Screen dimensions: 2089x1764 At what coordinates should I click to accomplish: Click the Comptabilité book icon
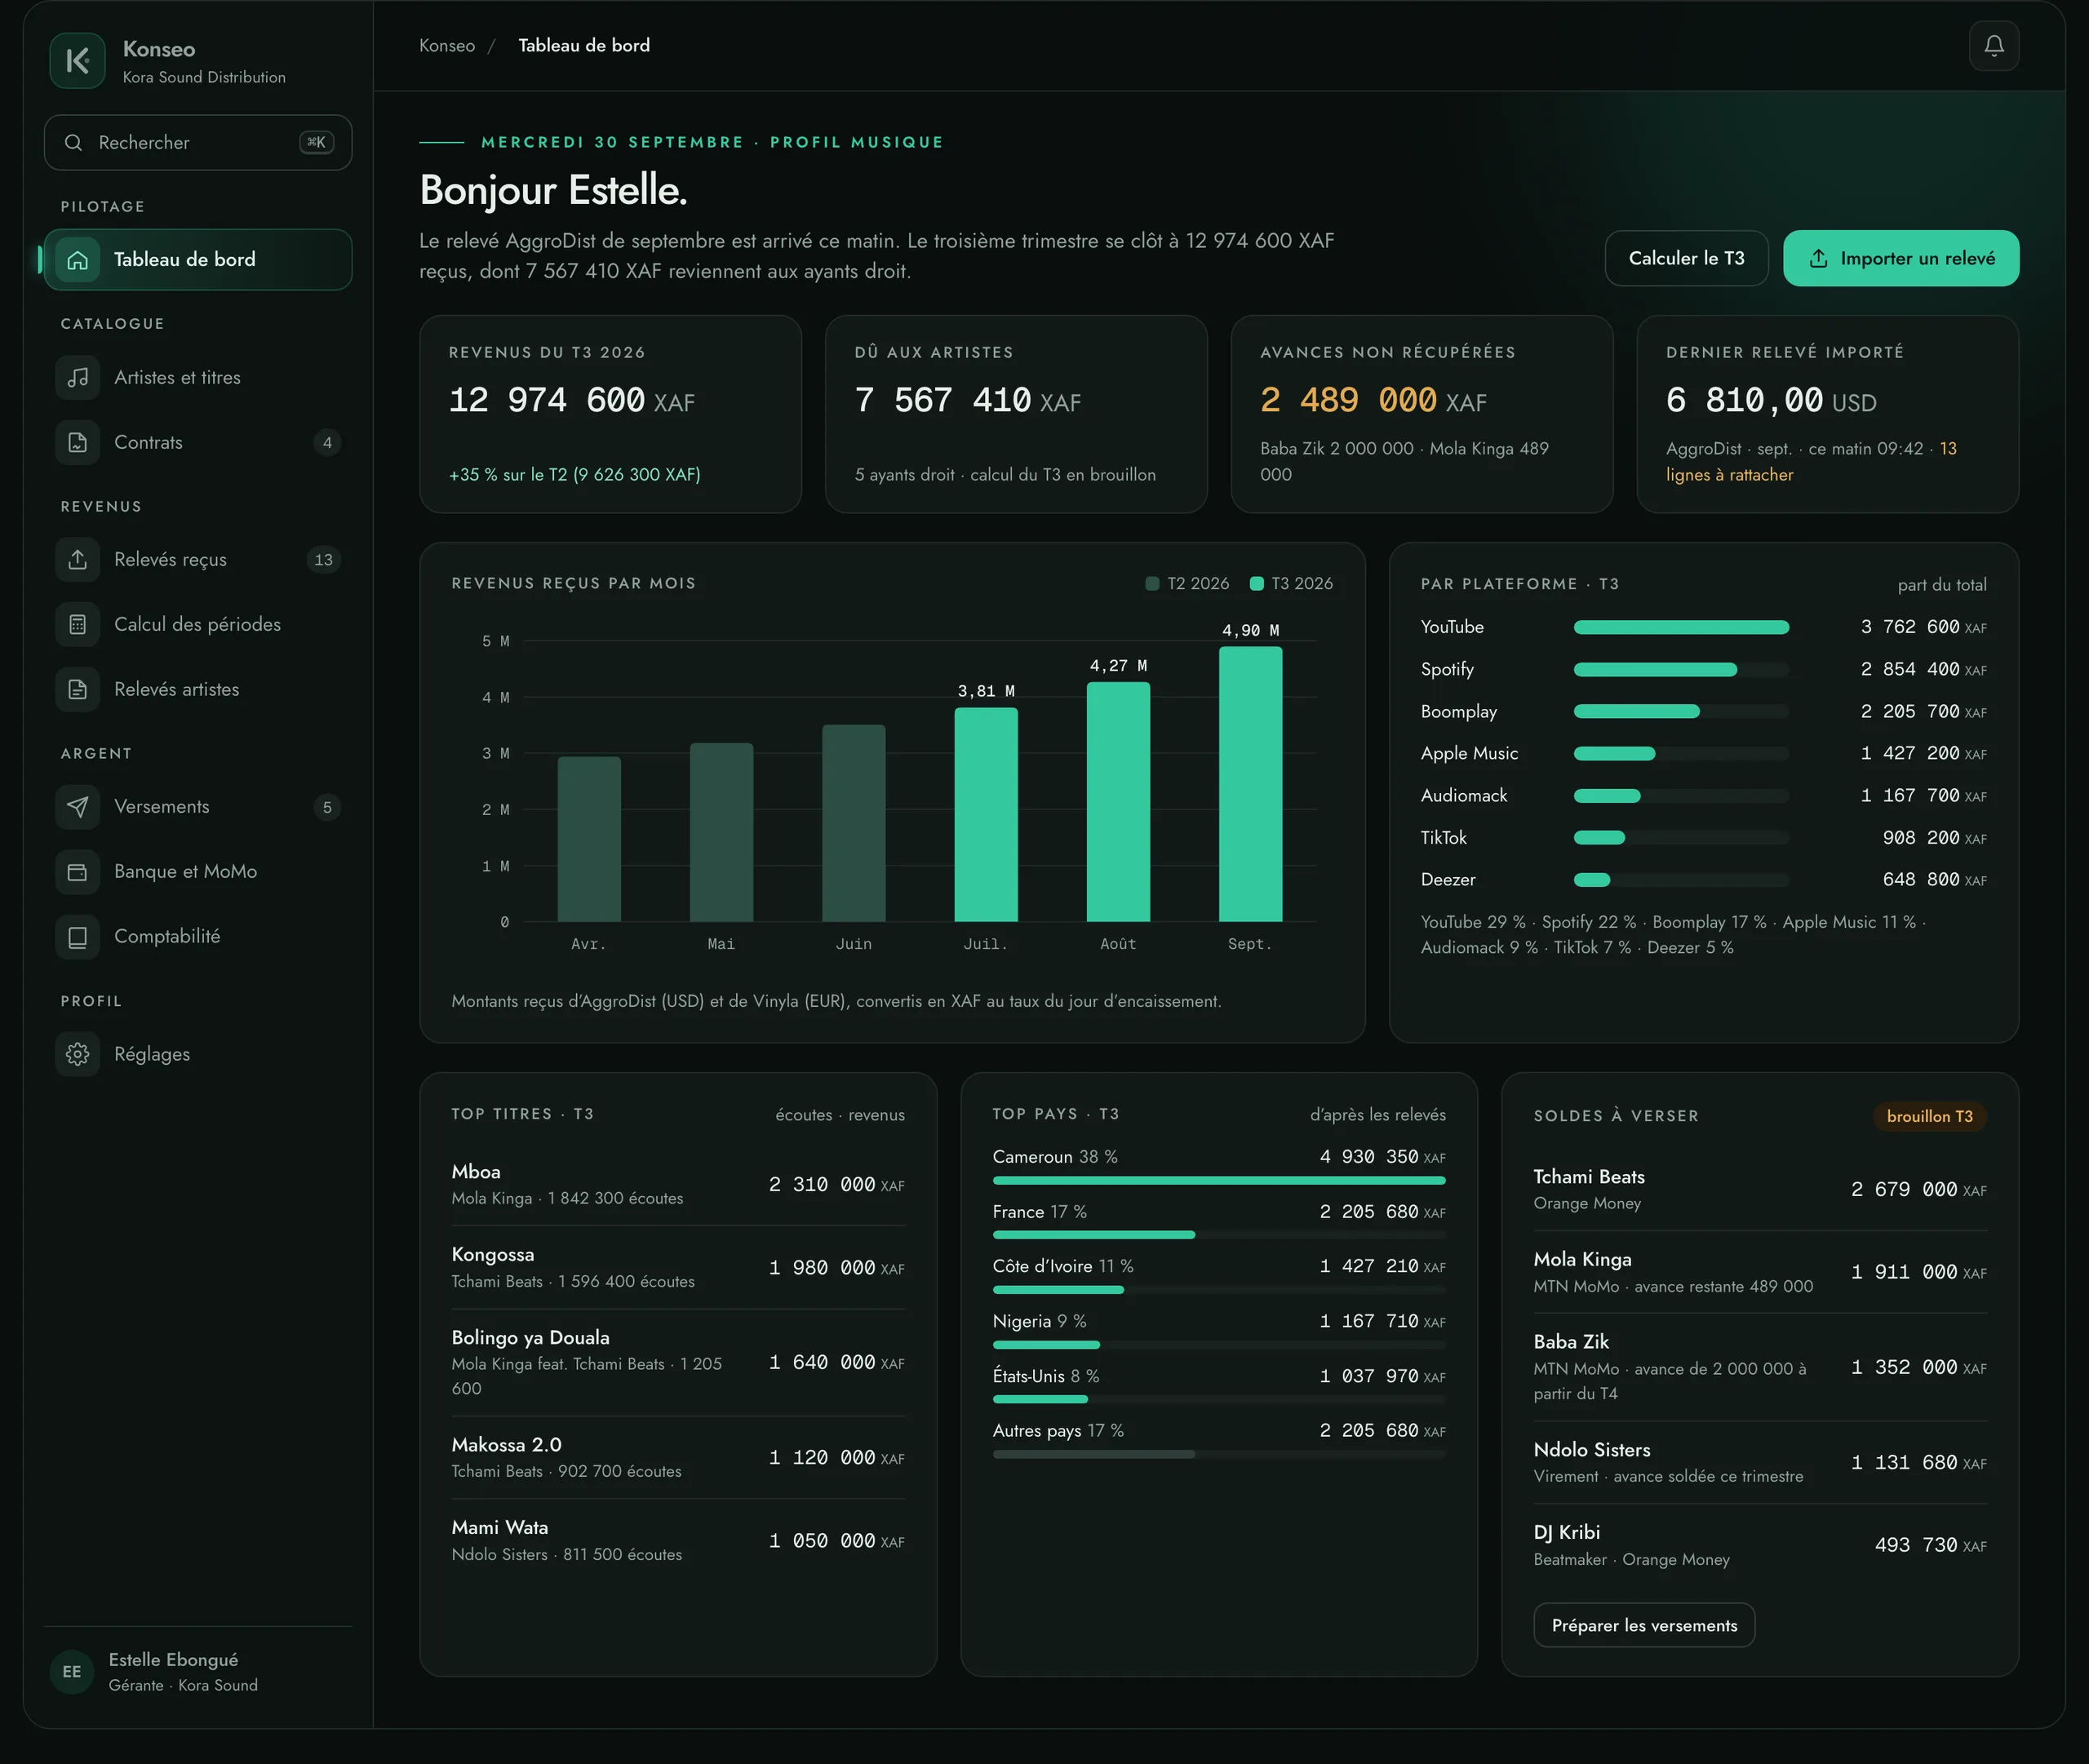(x=77, y=937)
